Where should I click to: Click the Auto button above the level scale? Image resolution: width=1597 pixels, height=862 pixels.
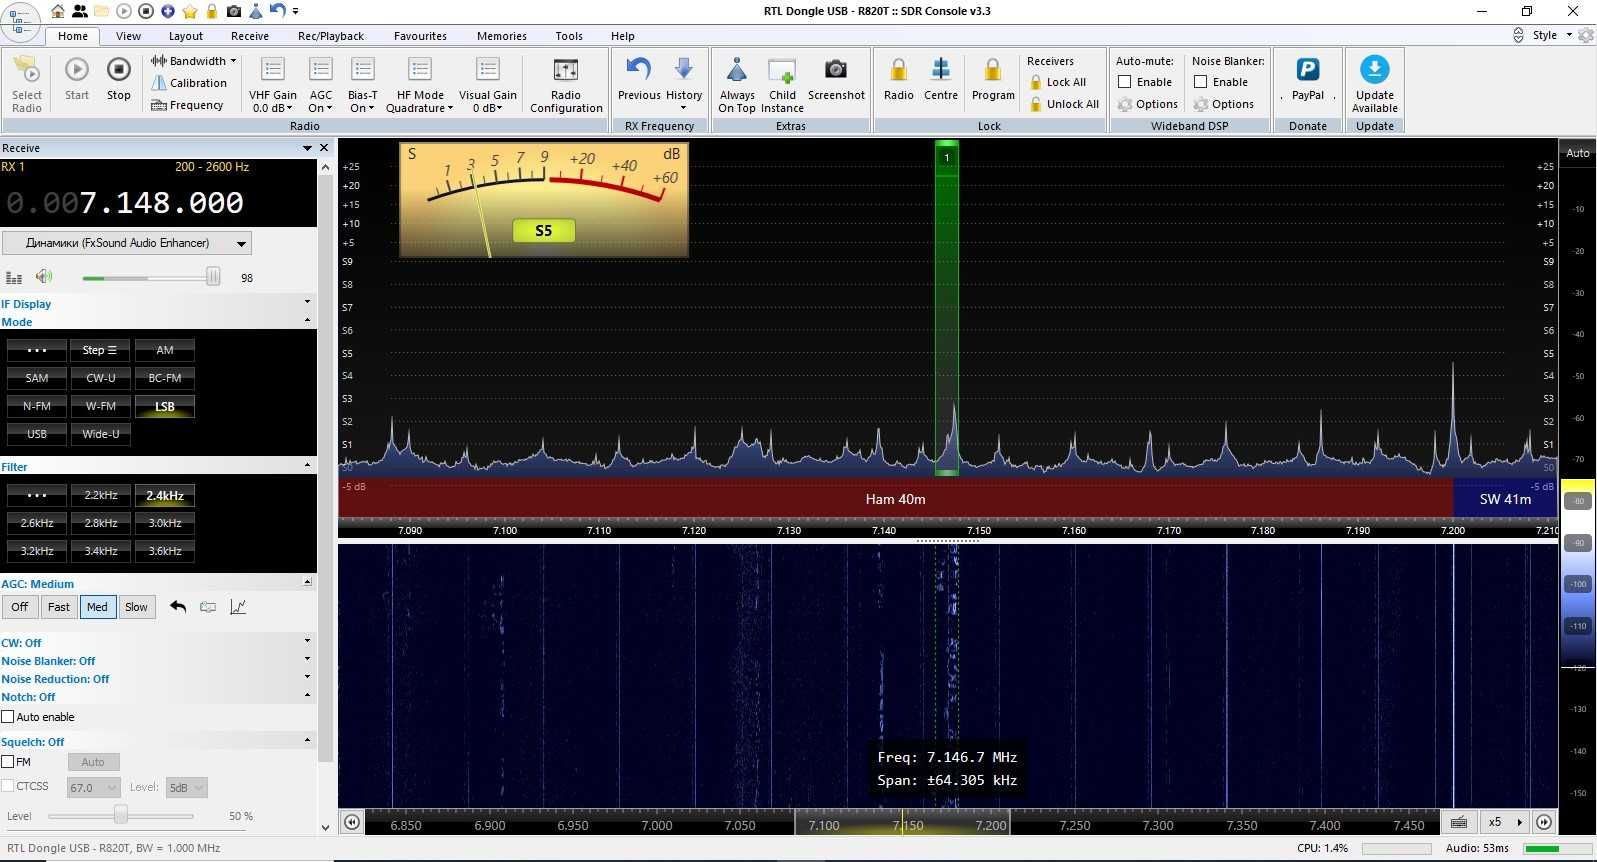point(1578,153)
